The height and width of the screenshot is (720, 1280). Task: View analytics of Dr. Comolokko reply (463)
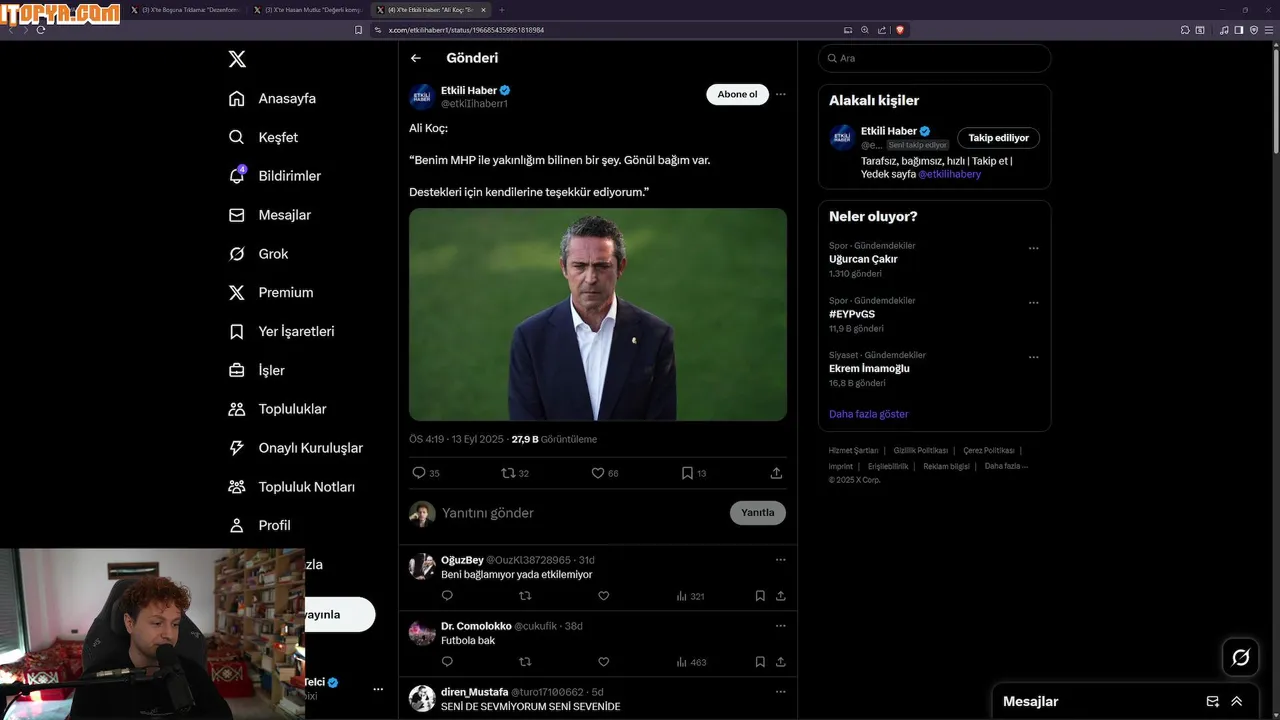tap(691, 662)
